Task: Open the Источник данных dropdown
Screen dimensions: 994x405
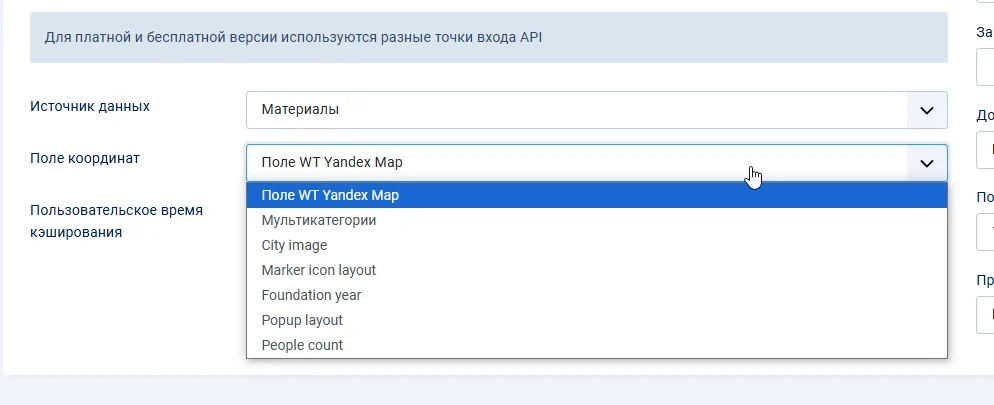Action: tap(597, 110)
